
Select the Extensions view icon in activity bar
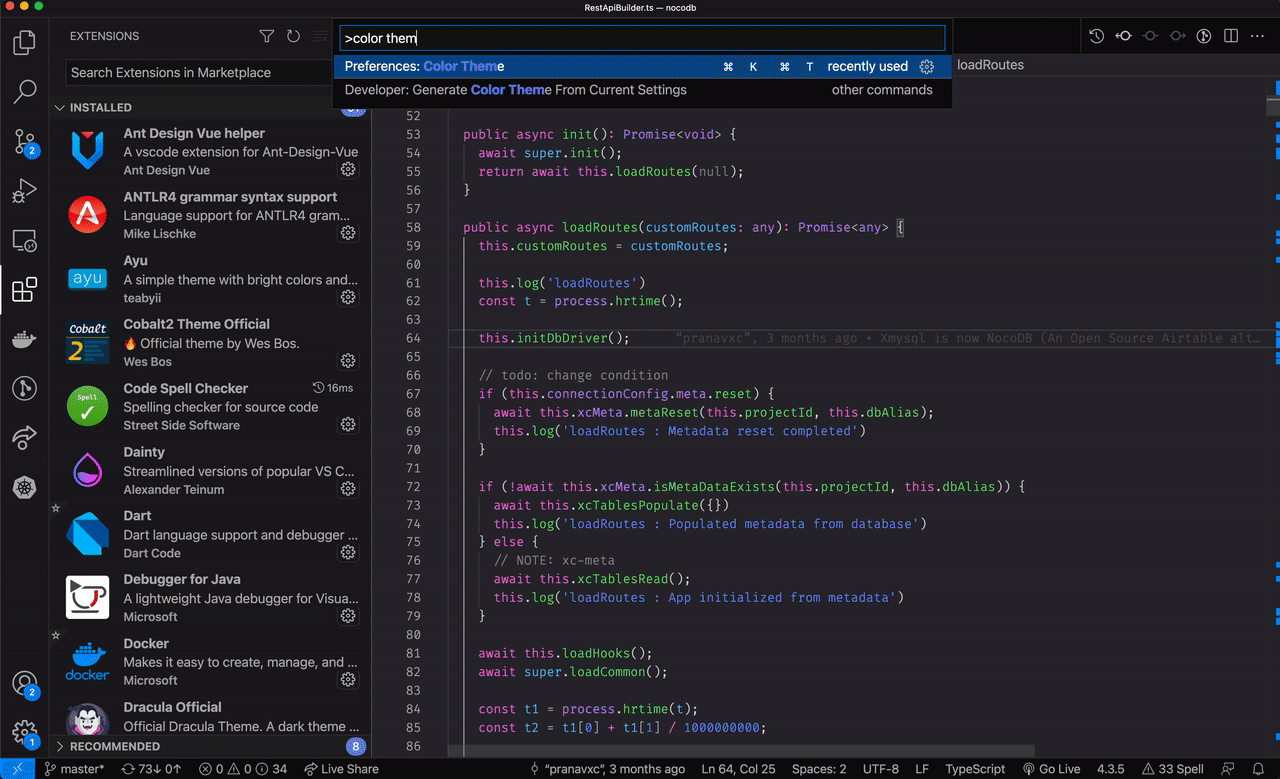click(25, 290)
